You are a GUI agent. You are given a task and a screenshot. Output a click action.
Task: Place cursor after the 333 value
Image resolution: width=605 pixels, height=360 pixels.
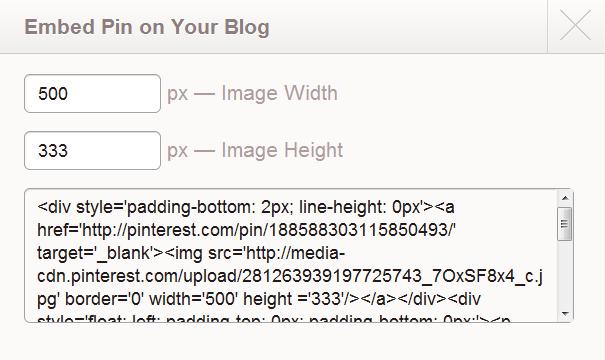pos(69,150)
